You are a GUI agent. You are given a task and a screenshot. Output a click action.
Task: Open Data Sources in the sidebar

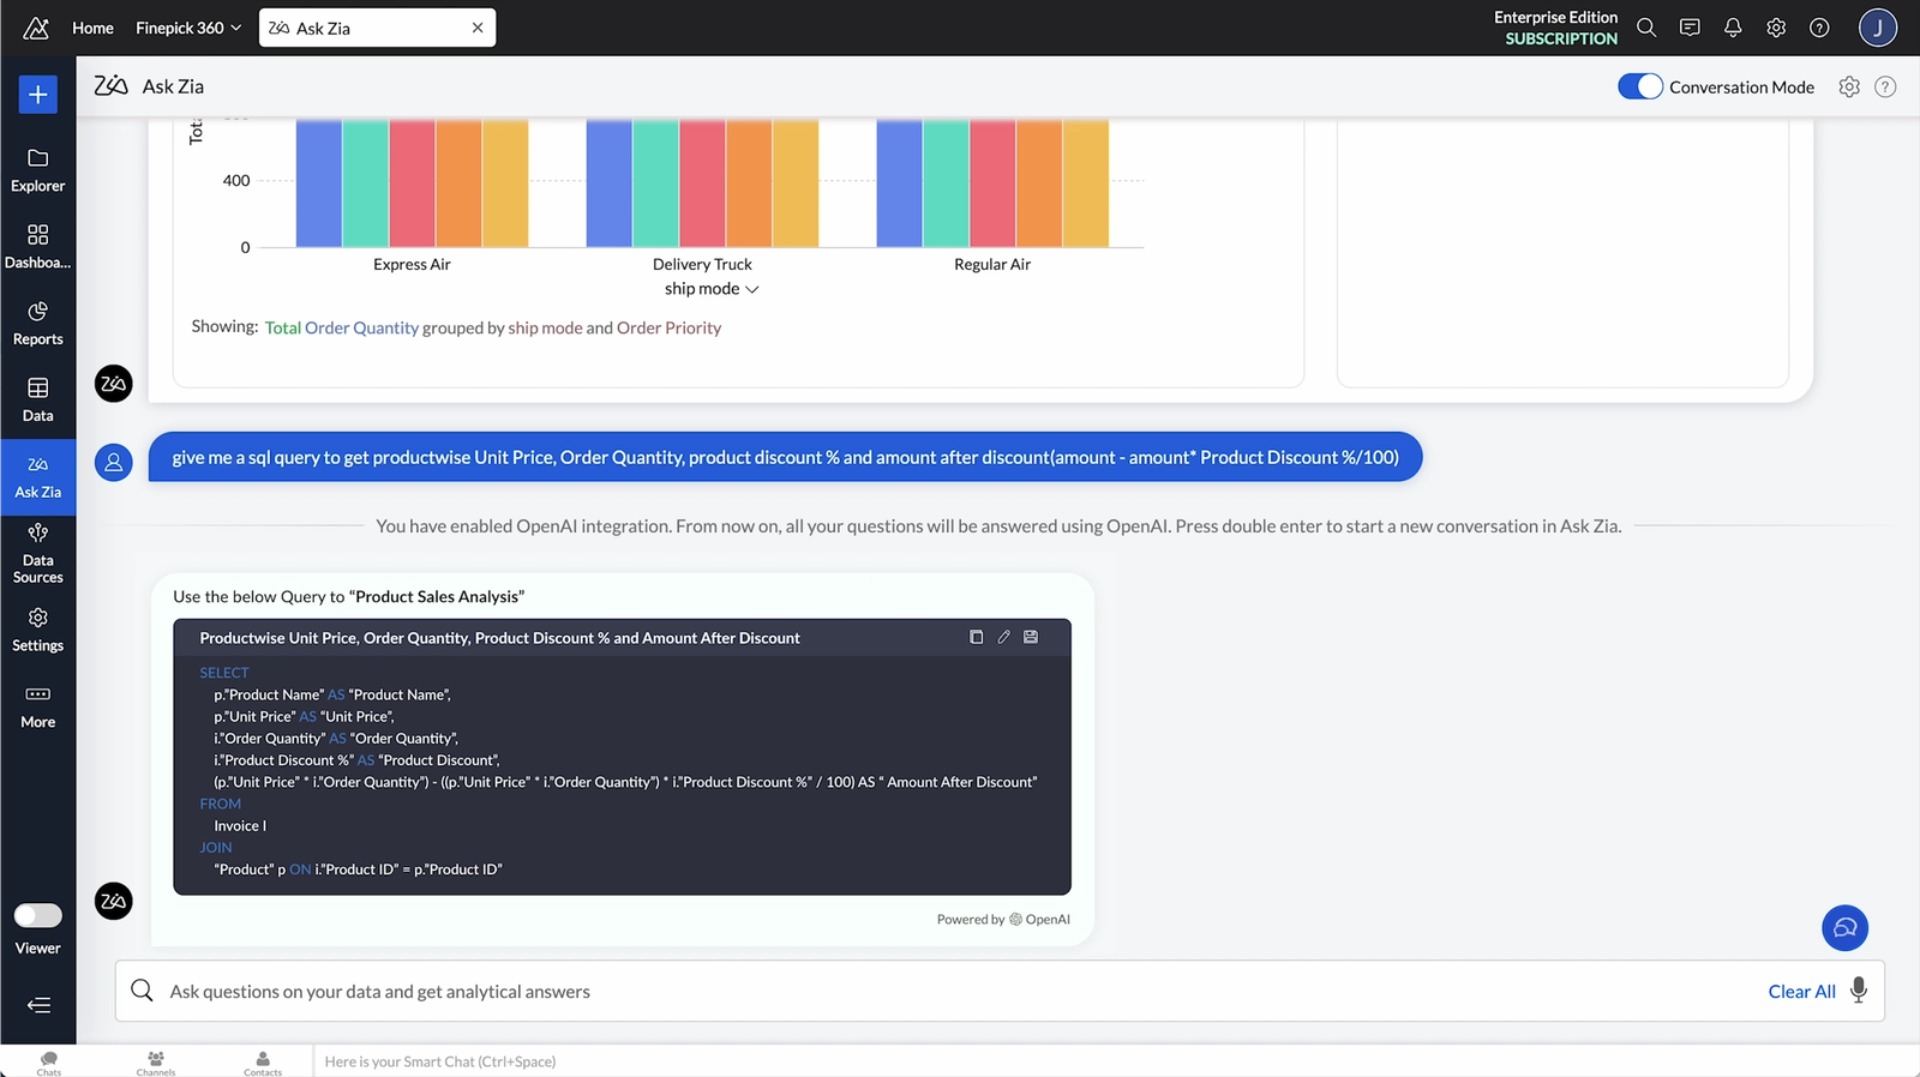[38, 554]
